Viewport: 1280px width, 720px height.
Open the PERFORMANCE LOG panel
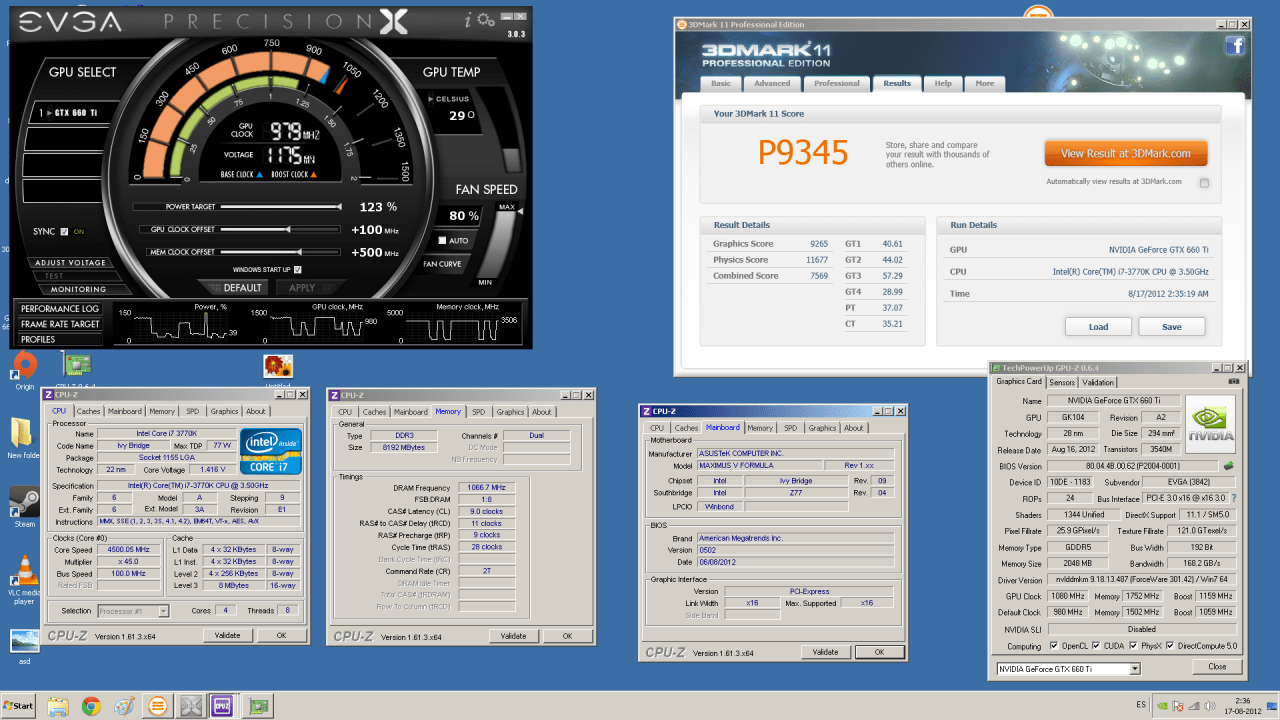(60, 309)
